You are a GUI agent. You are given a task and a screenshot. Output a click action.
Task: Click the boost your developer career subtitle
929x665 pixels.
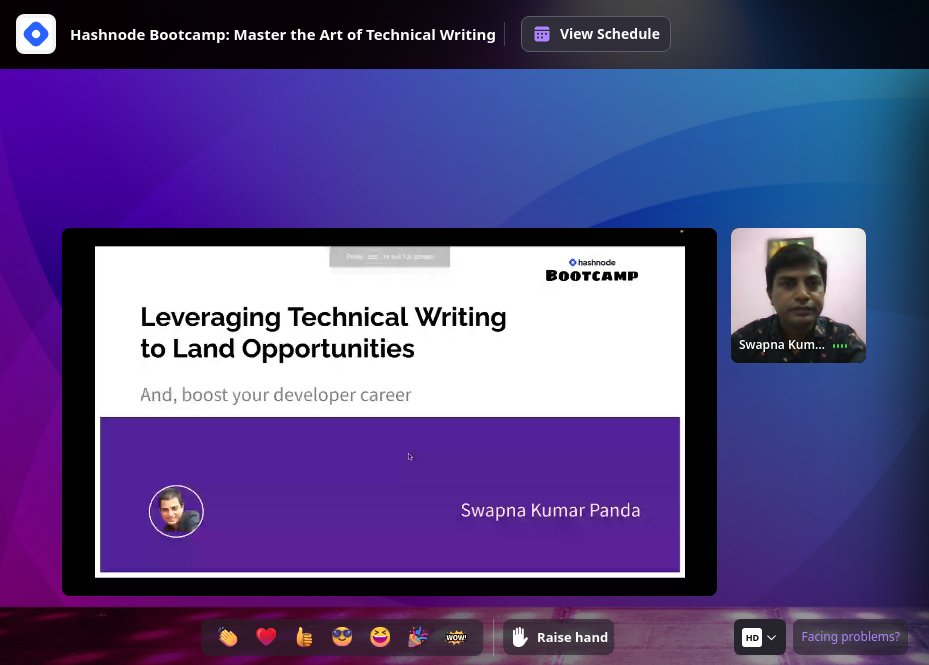276,395
